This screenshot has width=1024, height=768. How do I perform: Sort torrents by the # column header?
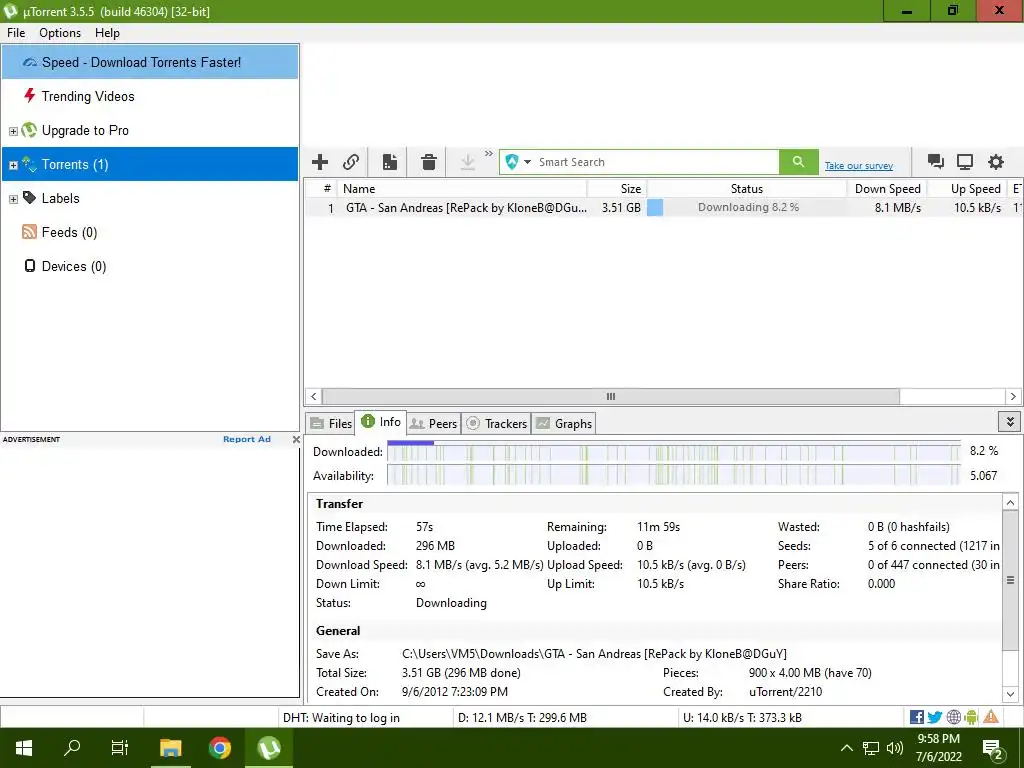[x=321, y=189]
